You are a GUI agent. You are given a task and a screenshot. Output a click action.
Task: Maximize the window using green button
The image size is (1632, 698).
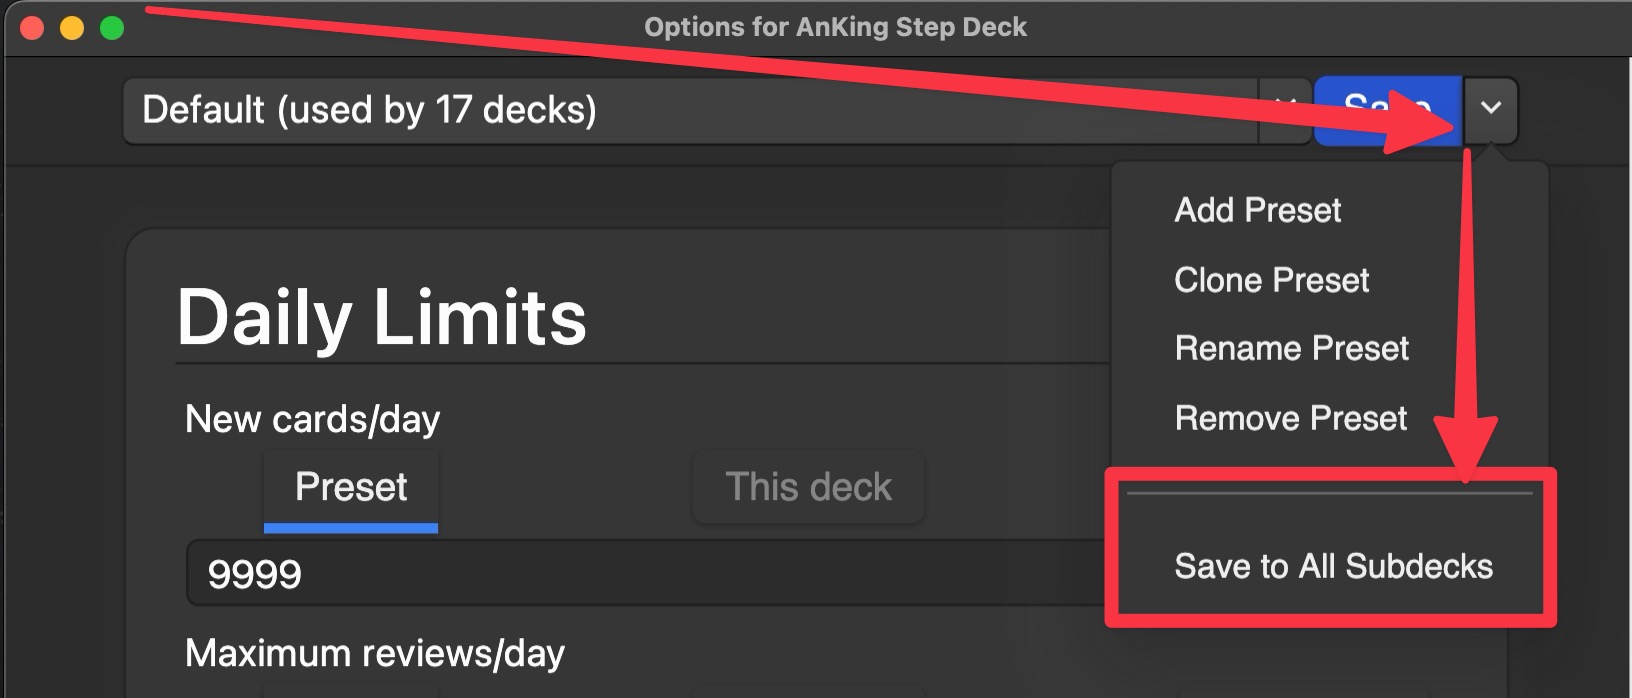(x=112, y=27)
